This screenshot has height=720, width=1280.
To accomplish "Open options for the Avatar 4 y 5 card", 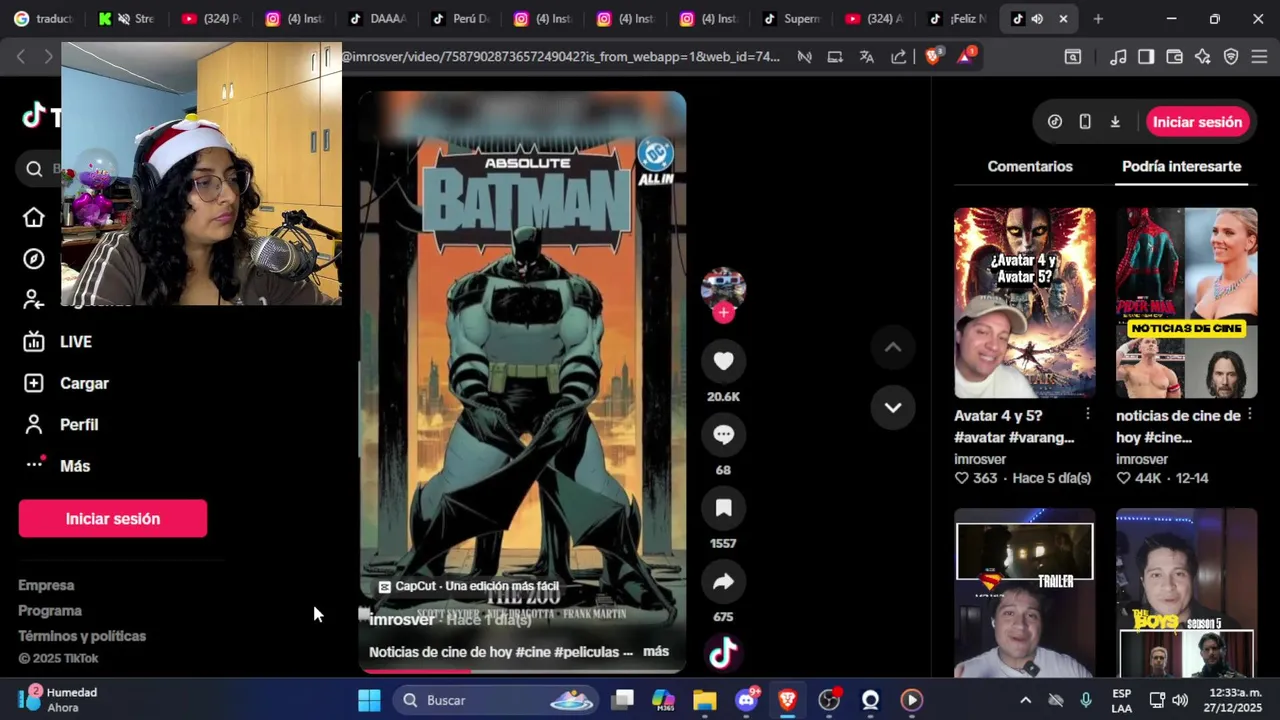I will pyautogui.click(x=1087, y=414).
